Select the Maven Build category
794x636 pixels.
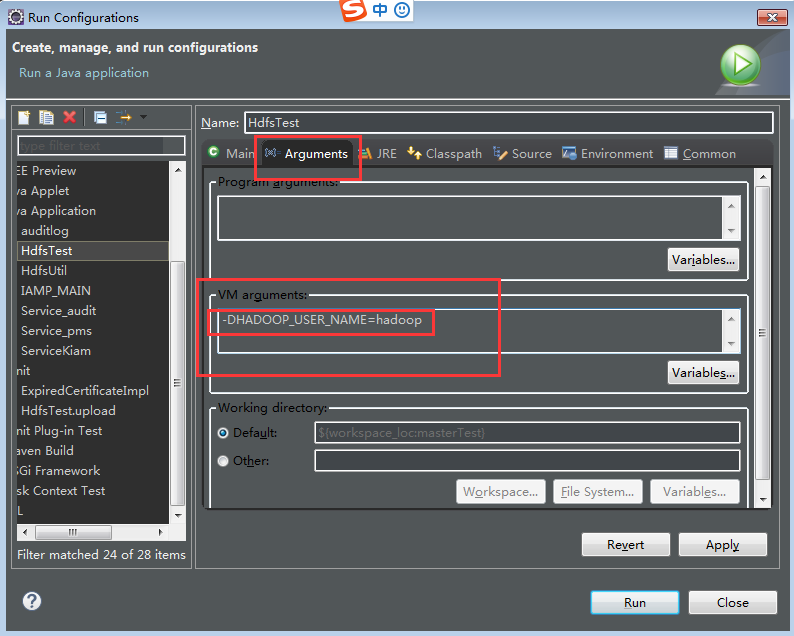(46, 451)
